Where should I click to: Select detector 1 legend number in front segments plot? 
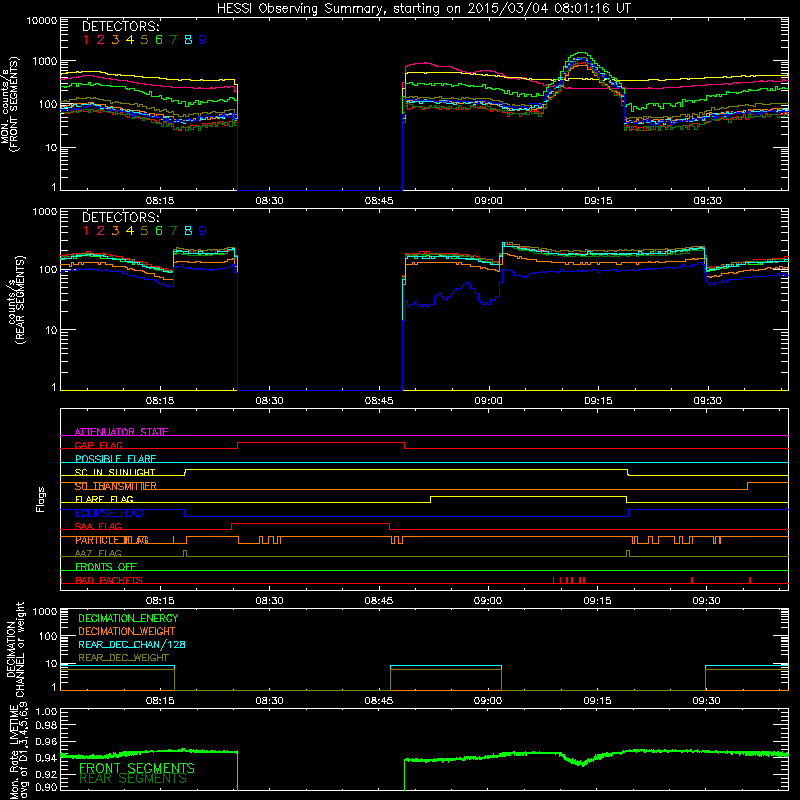pyautogui.click(x=86, y=40)
